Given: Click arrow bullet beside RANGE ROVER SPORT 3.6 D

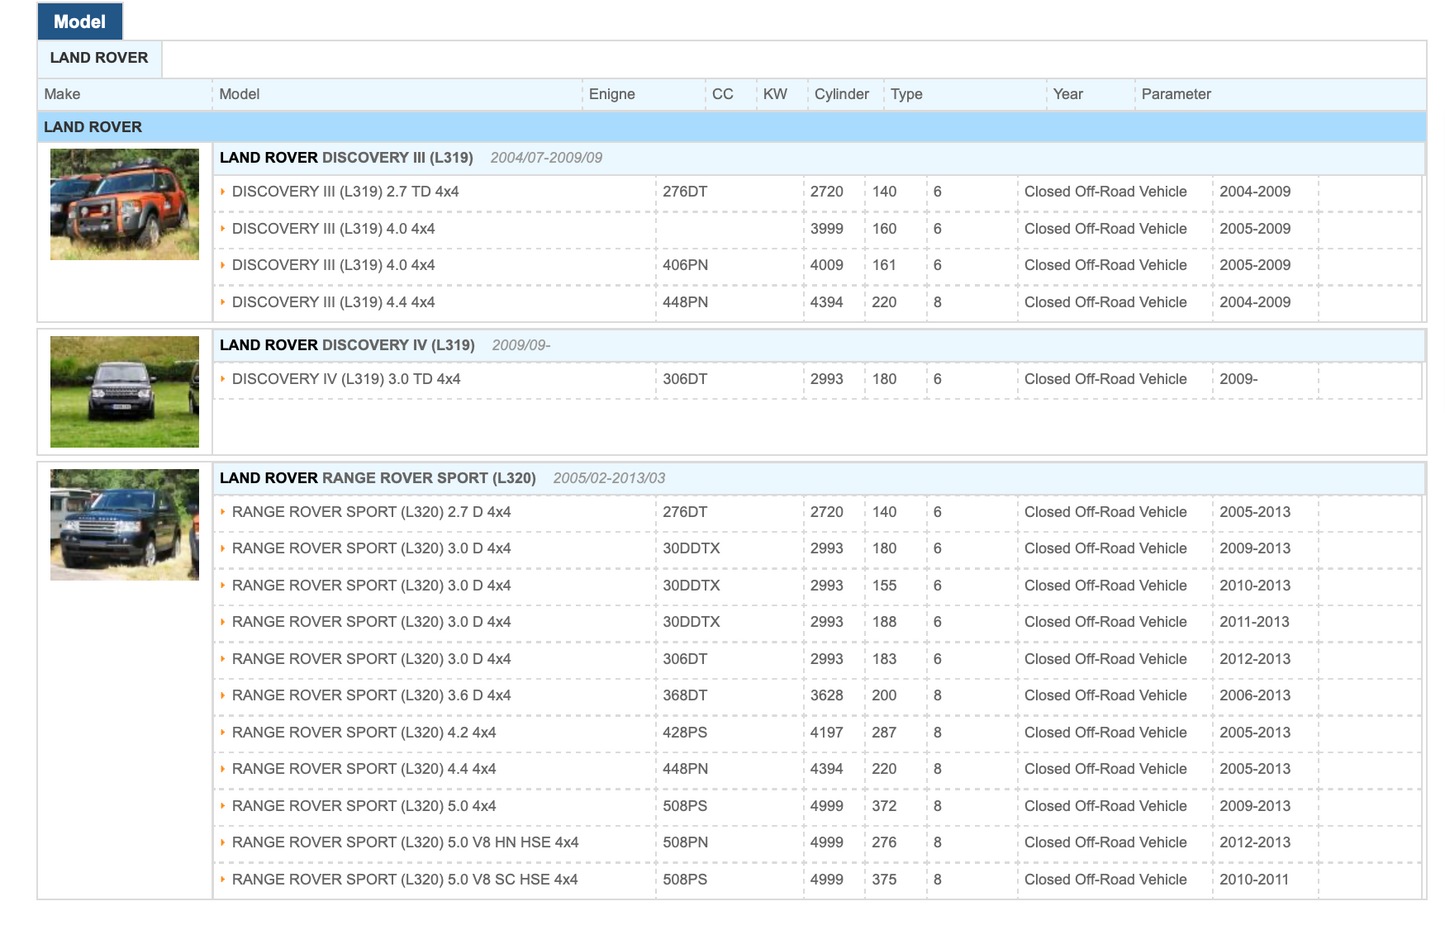Looking at the screenshot, I should [223, 696].
